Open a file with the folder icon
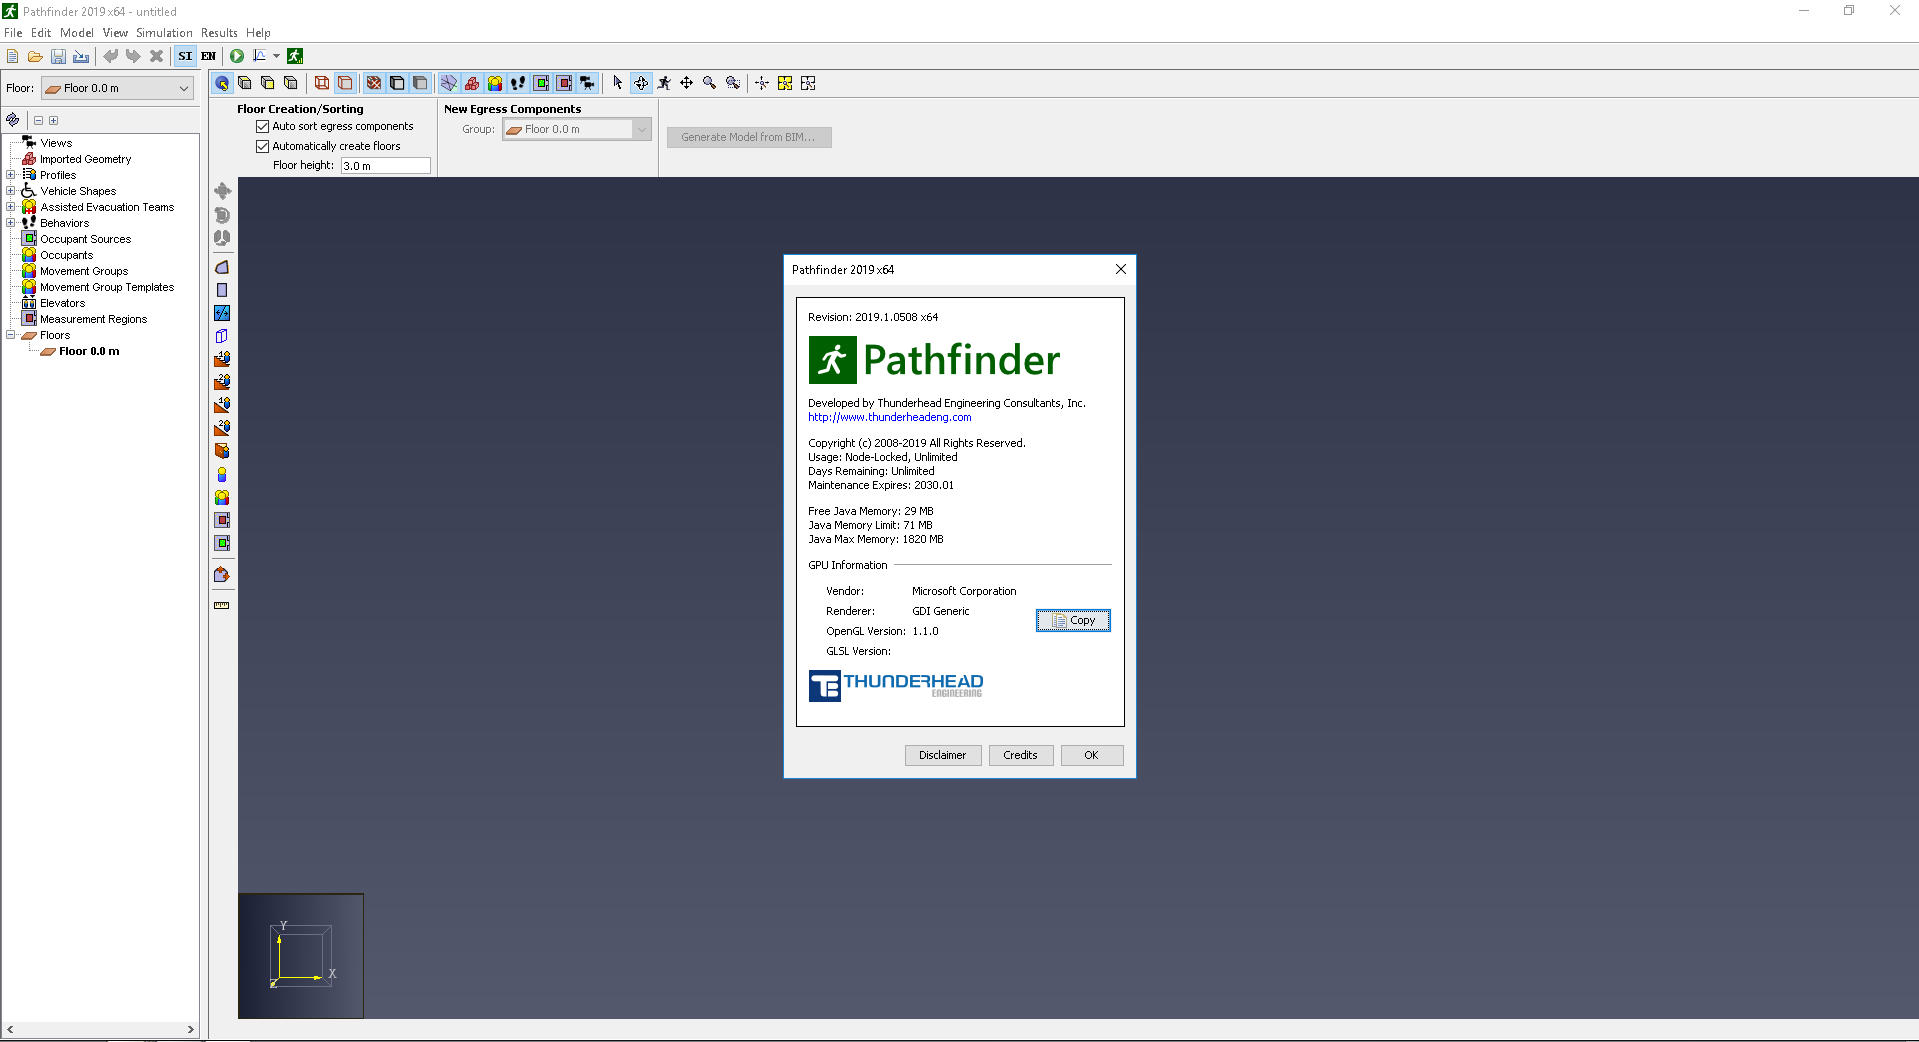Screen dimensions: 1919x1042 (35, 56)
